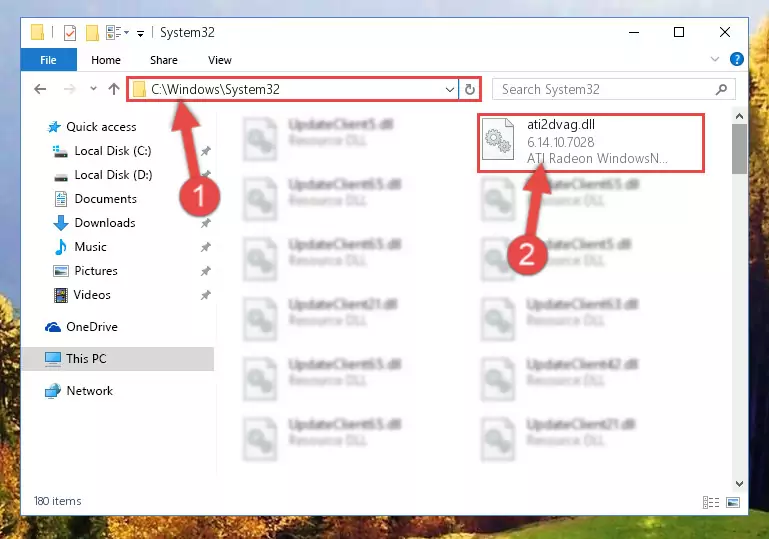The image size is (769, 539).
Task: Click the Quick access star icon
Action: [x=53, y=127]
